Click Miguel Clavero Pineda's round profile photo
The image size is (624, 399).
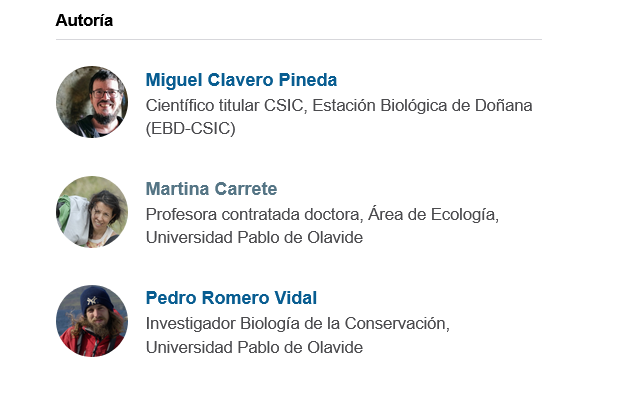[x=92, y=102]
